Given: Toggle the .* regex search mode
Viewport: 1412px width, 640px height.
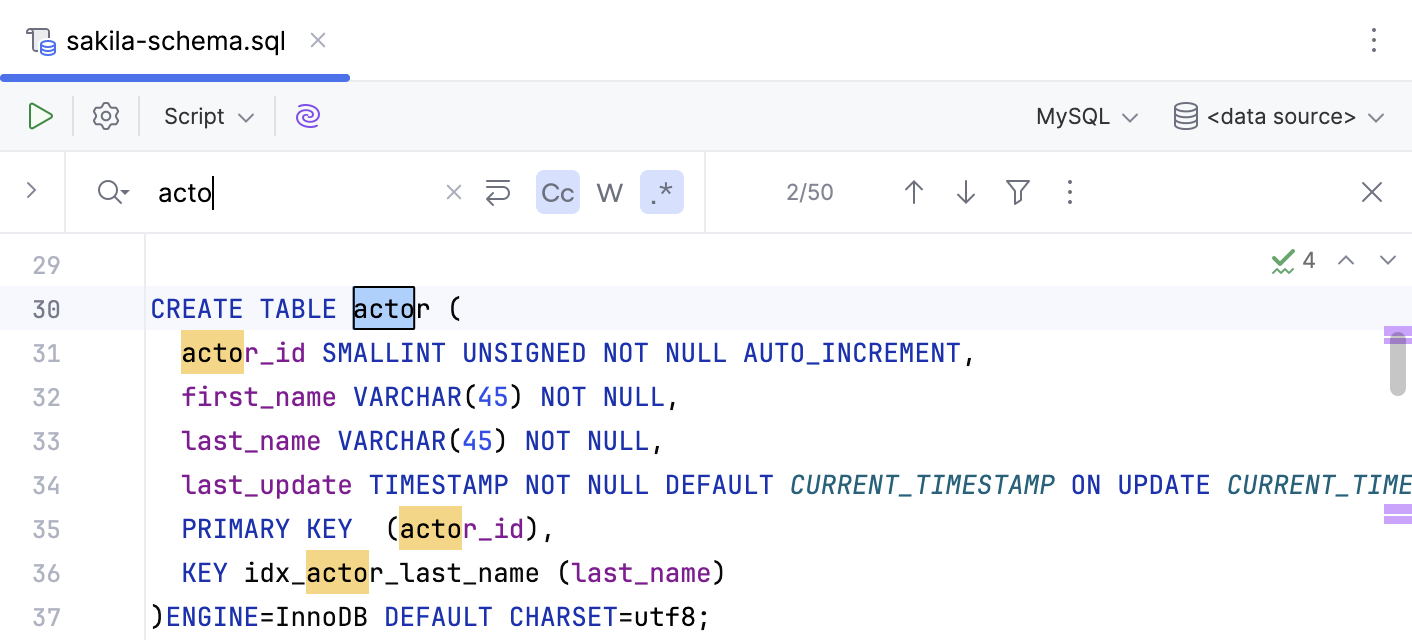Looking at the screenshot, I should (661, 191).
